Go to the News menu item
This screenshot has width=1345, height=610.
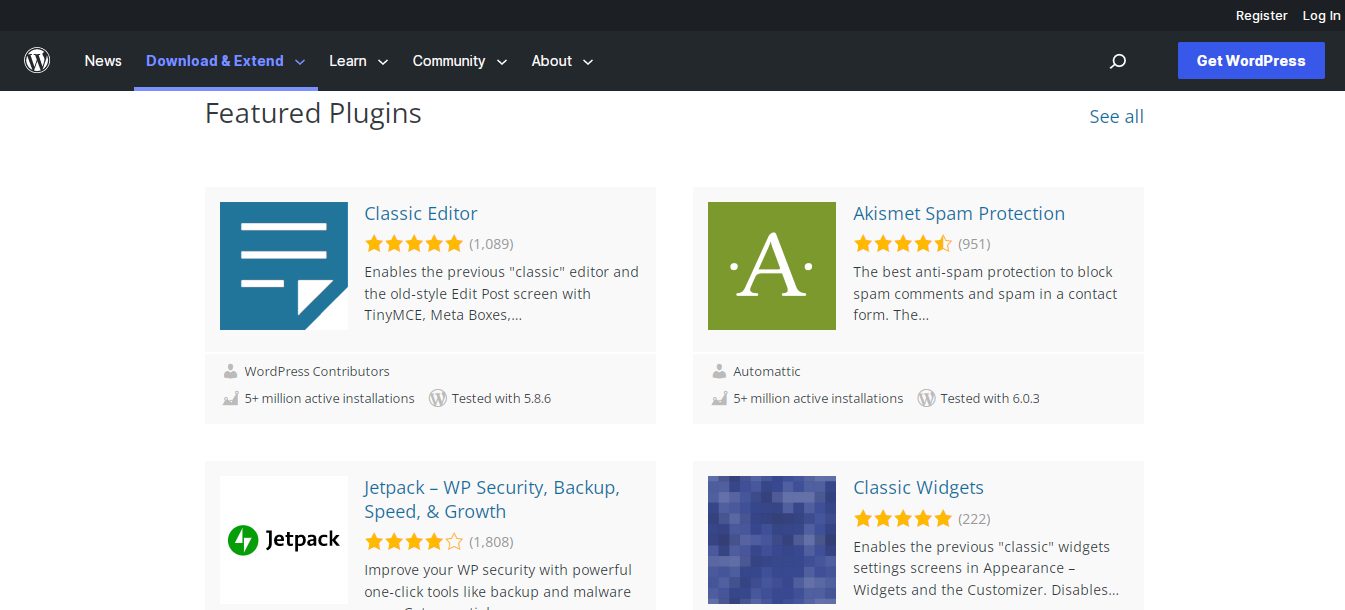click(103, 61)
